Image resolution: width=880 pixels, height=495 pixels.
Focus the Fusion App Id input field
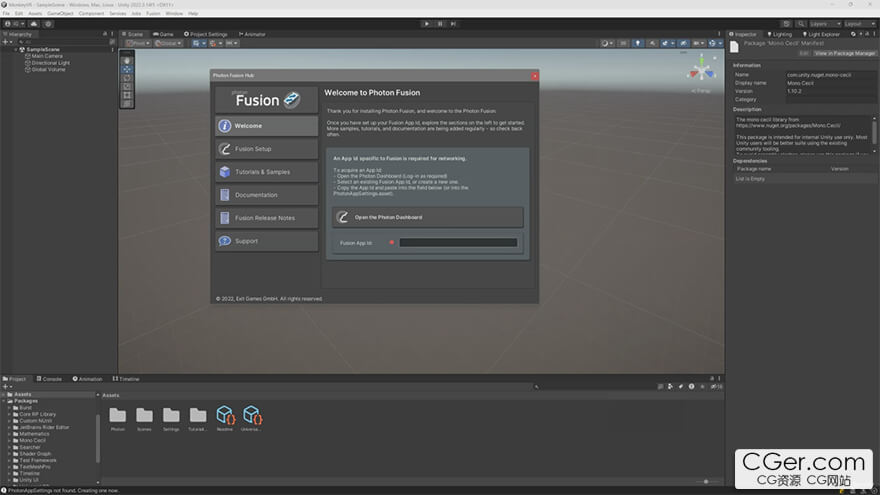(x=458, y=242)
